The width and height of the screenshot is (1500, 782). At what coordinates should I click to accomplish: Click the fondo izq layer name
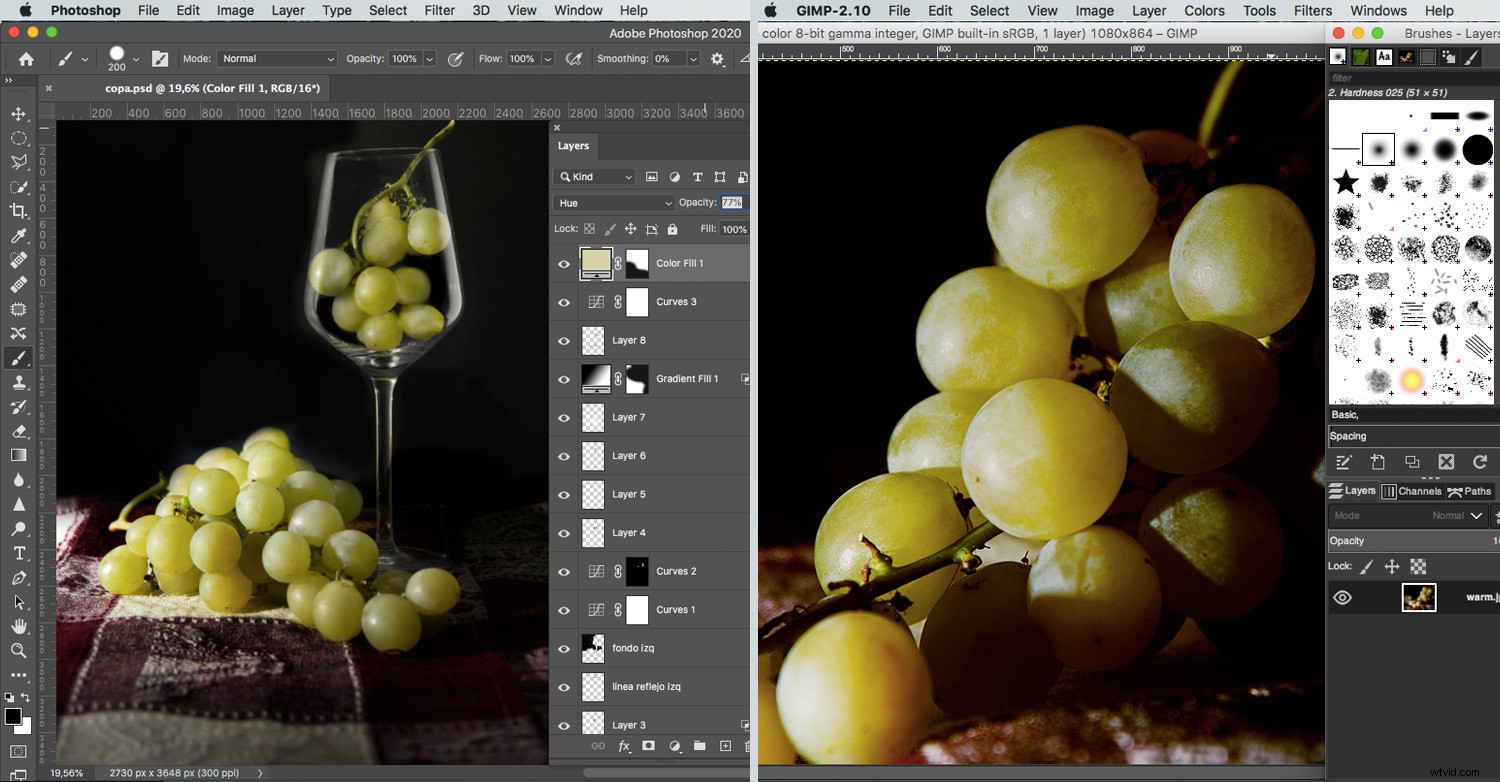(632, 647)
